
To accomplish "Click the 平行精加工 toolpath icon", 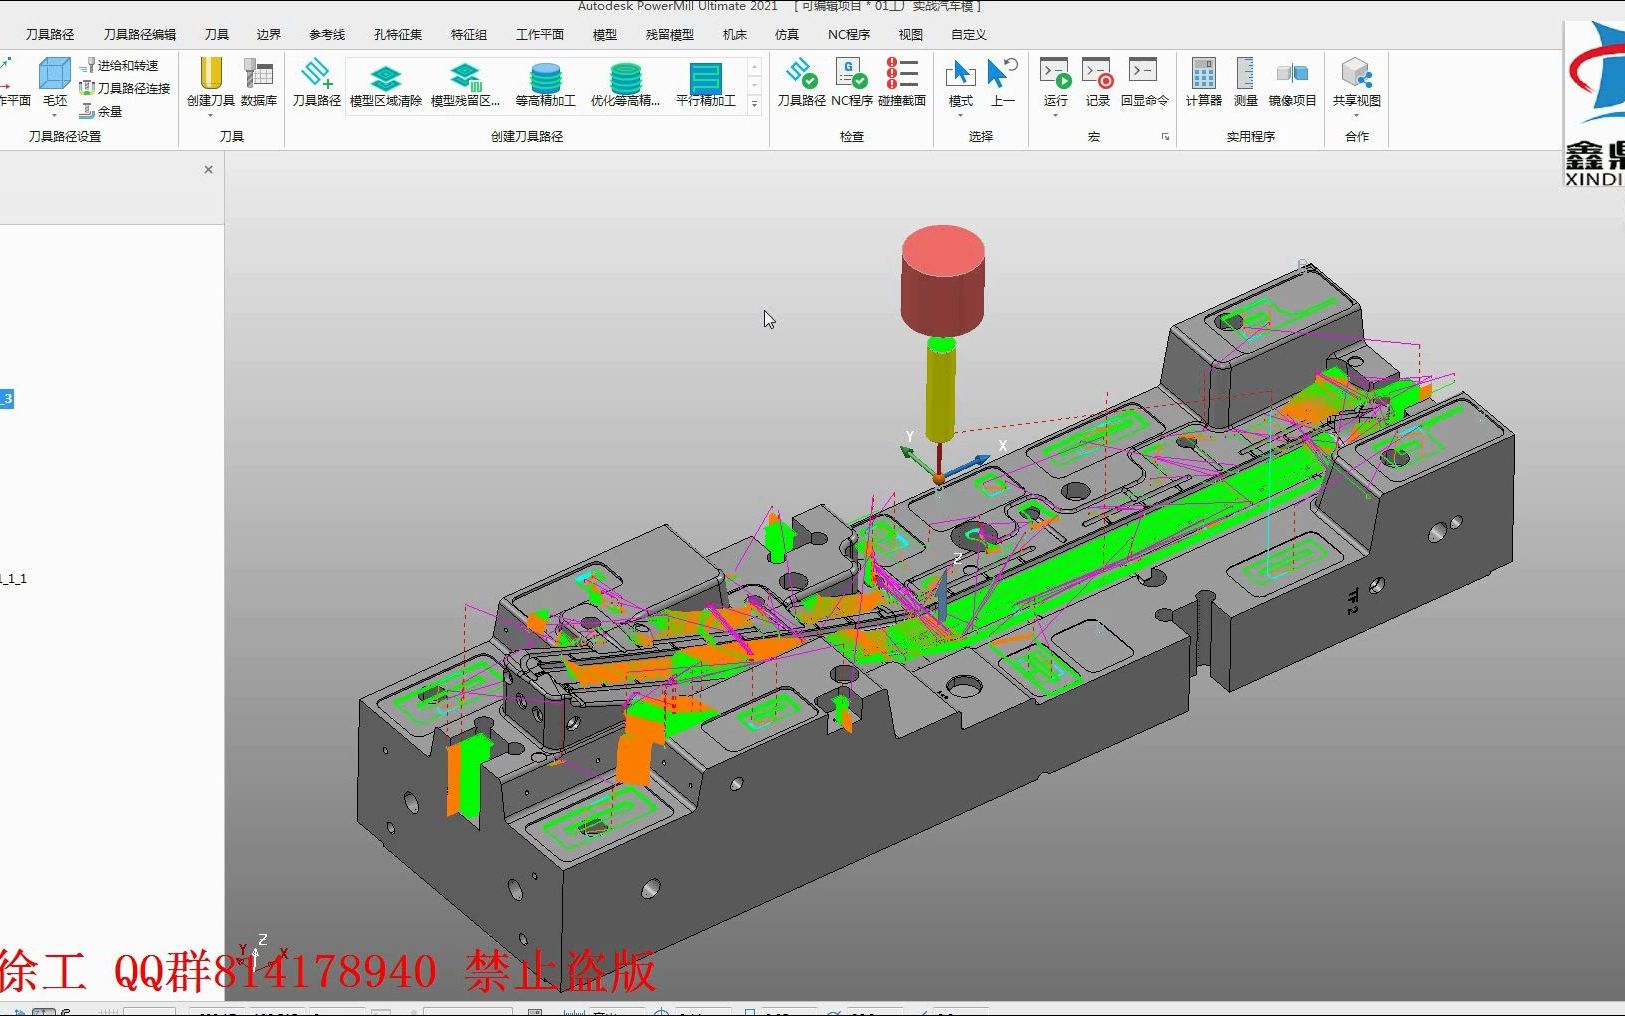I will [705, 85].
